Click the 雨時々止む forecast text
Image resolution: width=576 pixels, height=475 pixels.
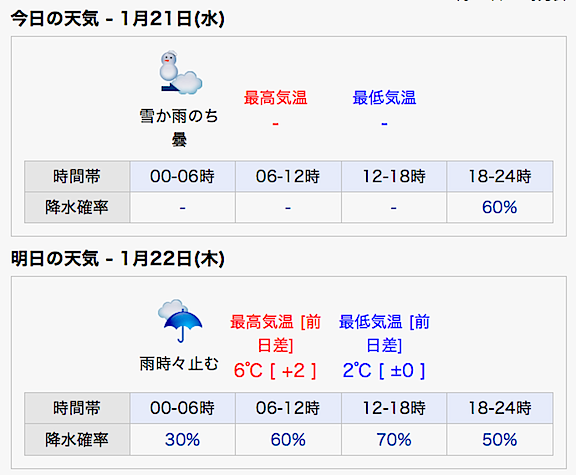coord(179,364)
